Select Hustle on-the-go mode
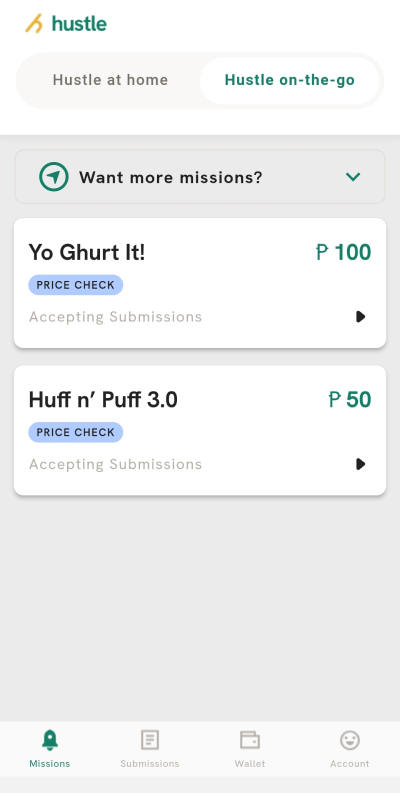The height and width of the screenshot is (793, 400). (x=290, y=80)
